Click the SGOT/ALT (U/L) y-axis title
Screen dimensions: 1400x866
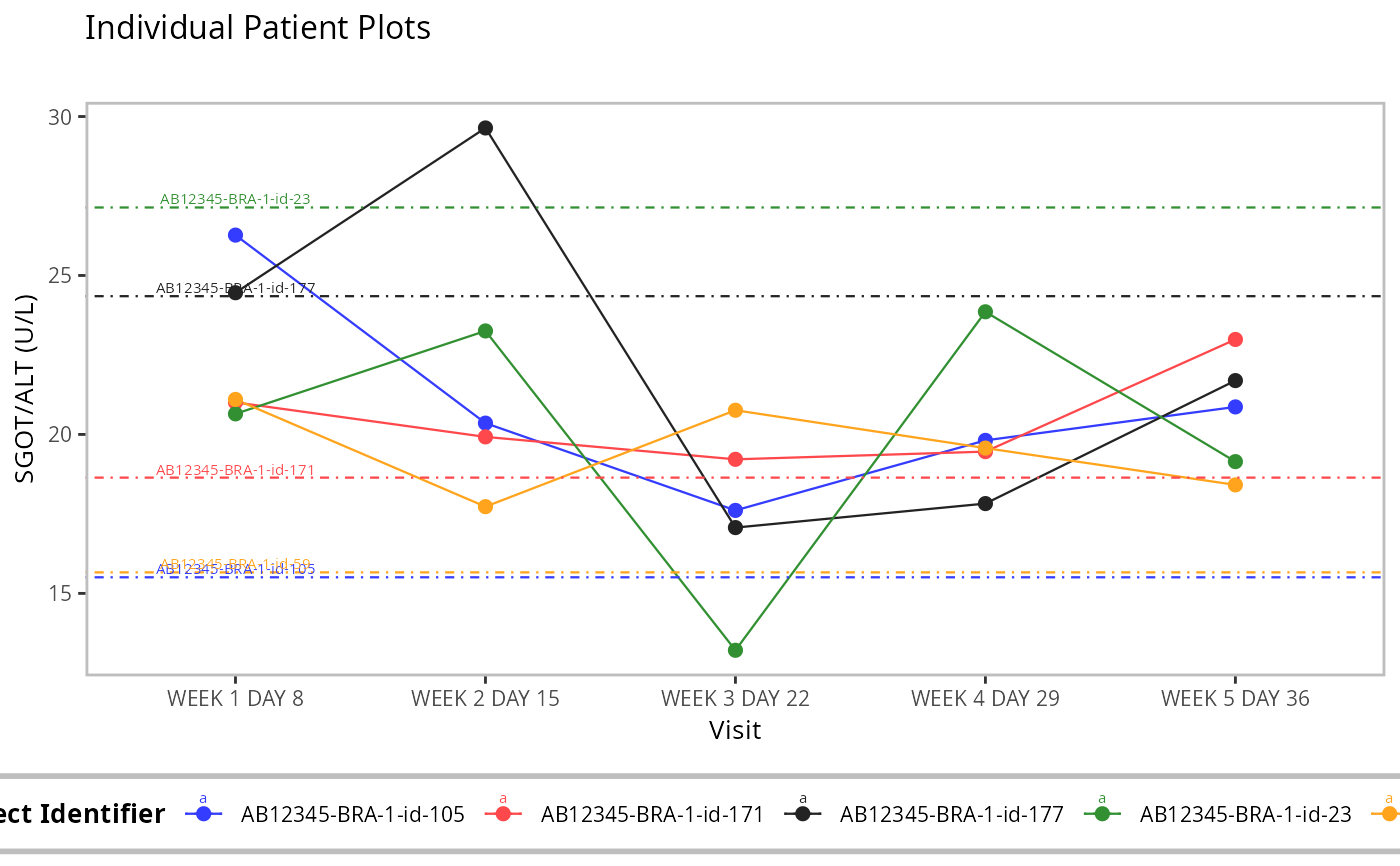25,389
